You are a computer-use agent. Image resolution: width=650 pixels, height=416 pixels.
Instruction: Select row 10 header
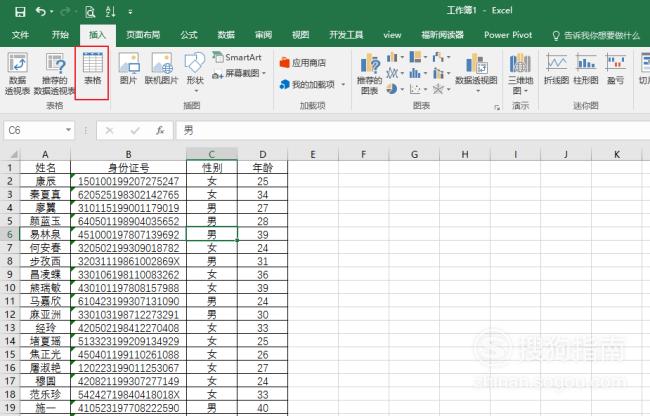(x=10, y=288)
